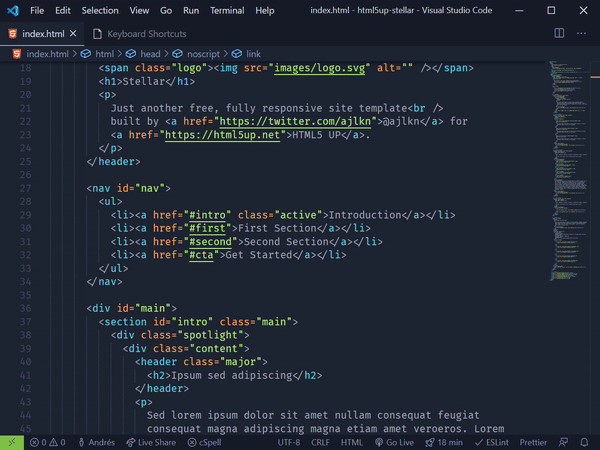
Task: Click errors and warnings count in status bar
Action: pos(47,442)
